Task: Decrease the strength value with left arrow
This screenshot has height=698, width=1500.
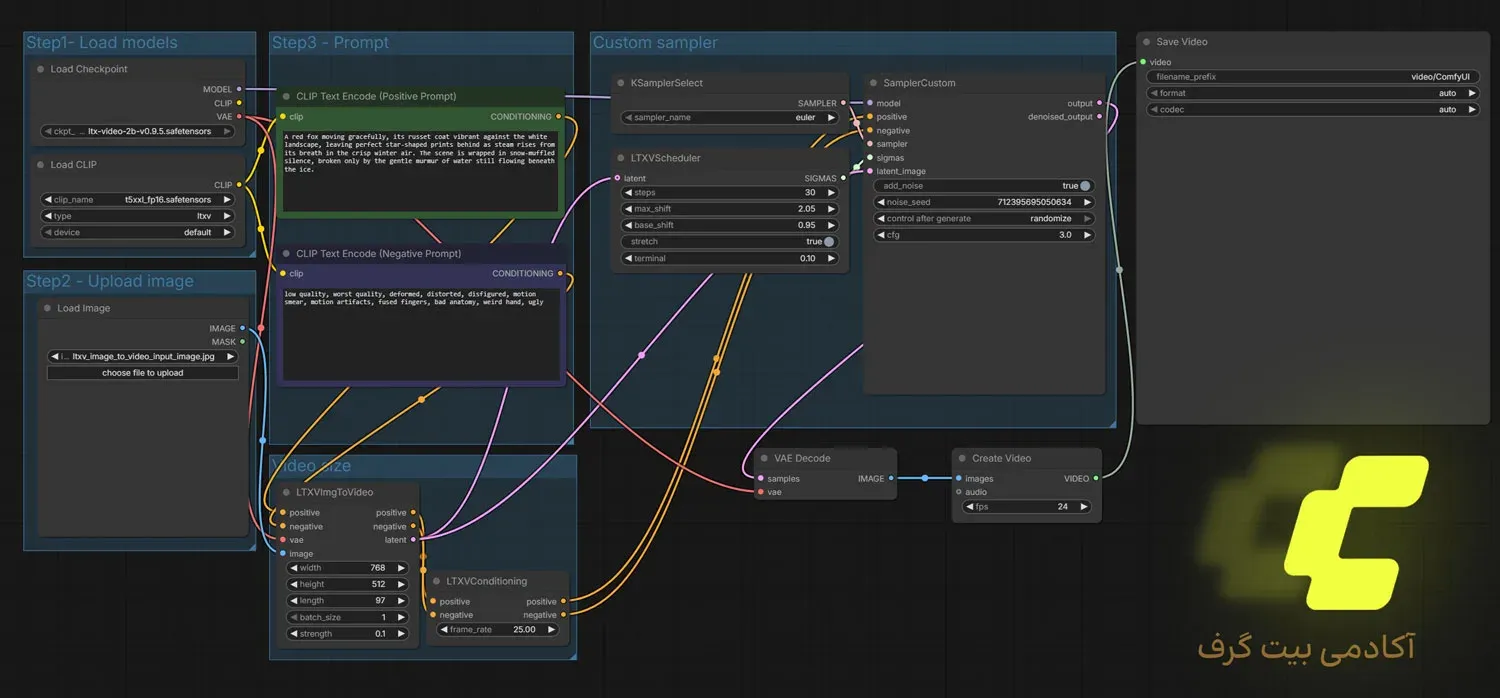Action: pos(294,634)
